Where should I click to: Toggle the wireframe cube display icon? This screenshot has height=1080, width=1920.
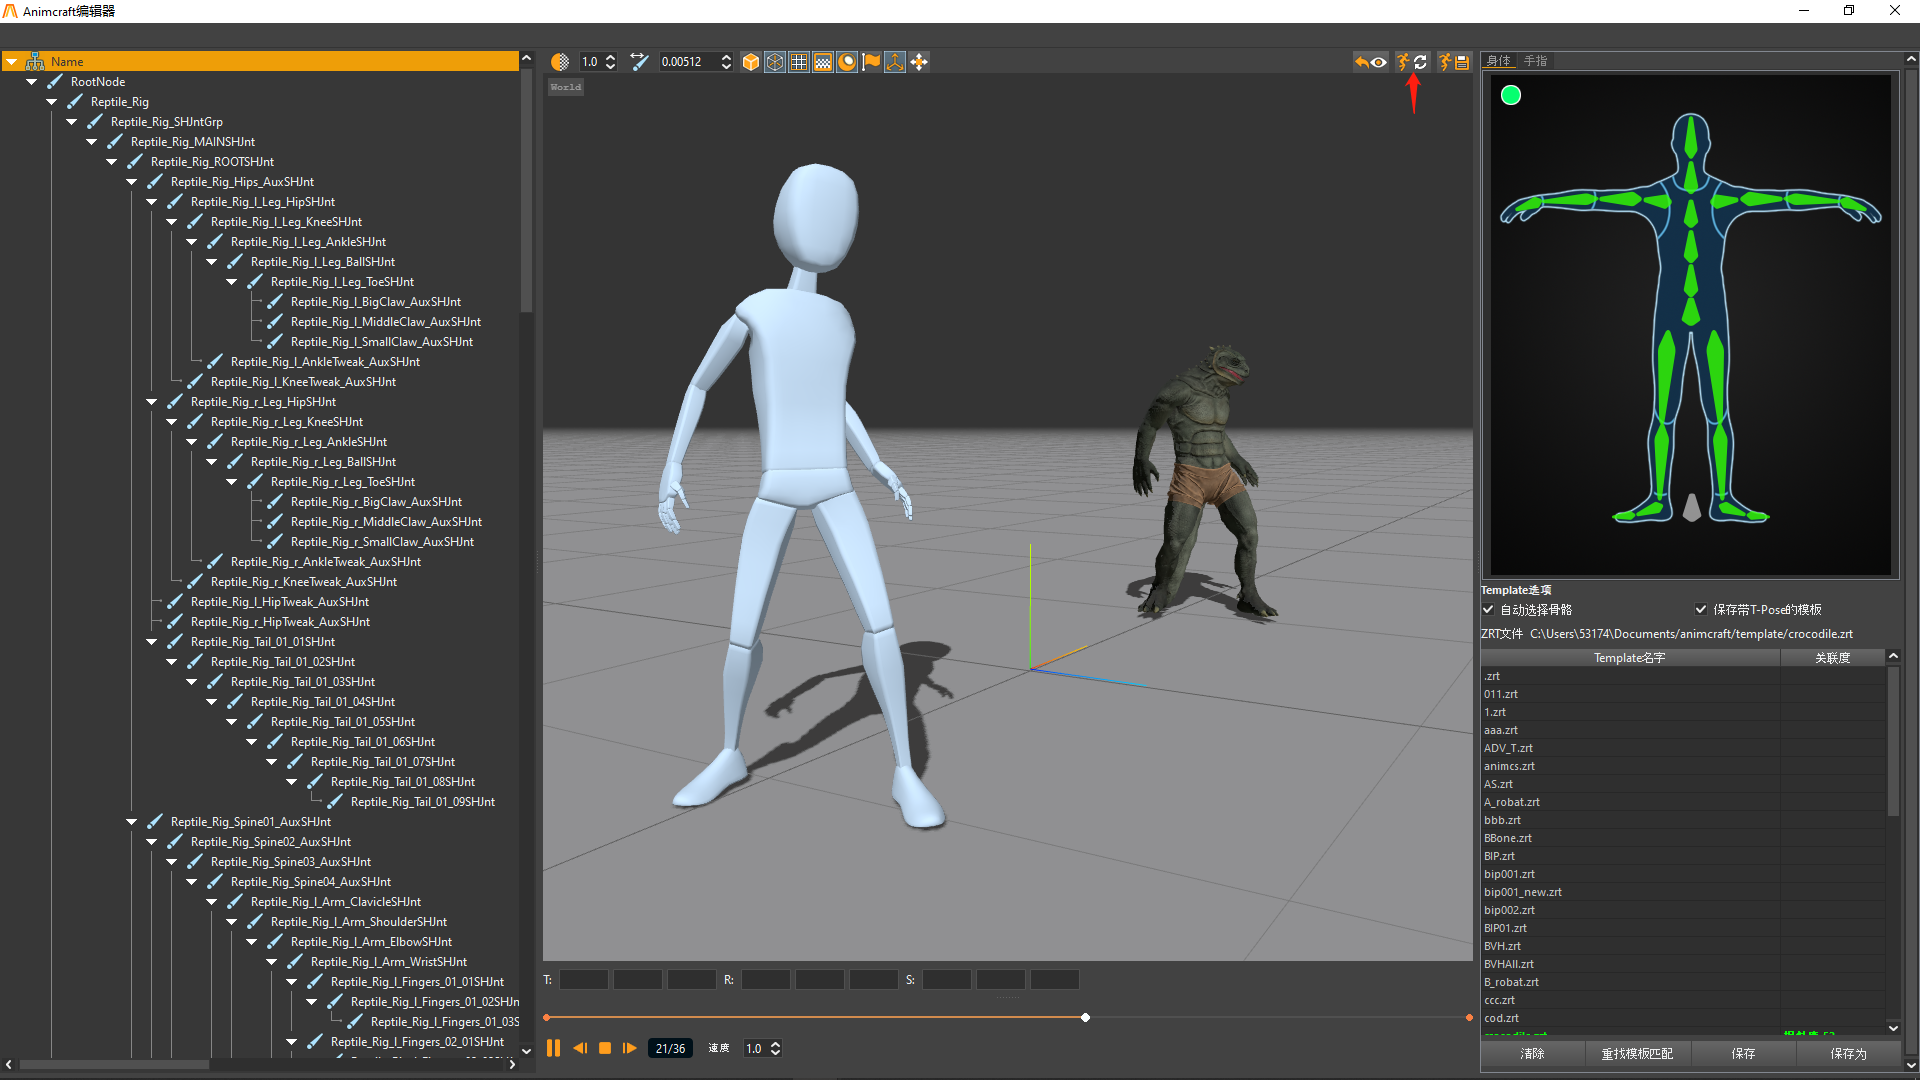pyautogui.click(x=775, y=62)
